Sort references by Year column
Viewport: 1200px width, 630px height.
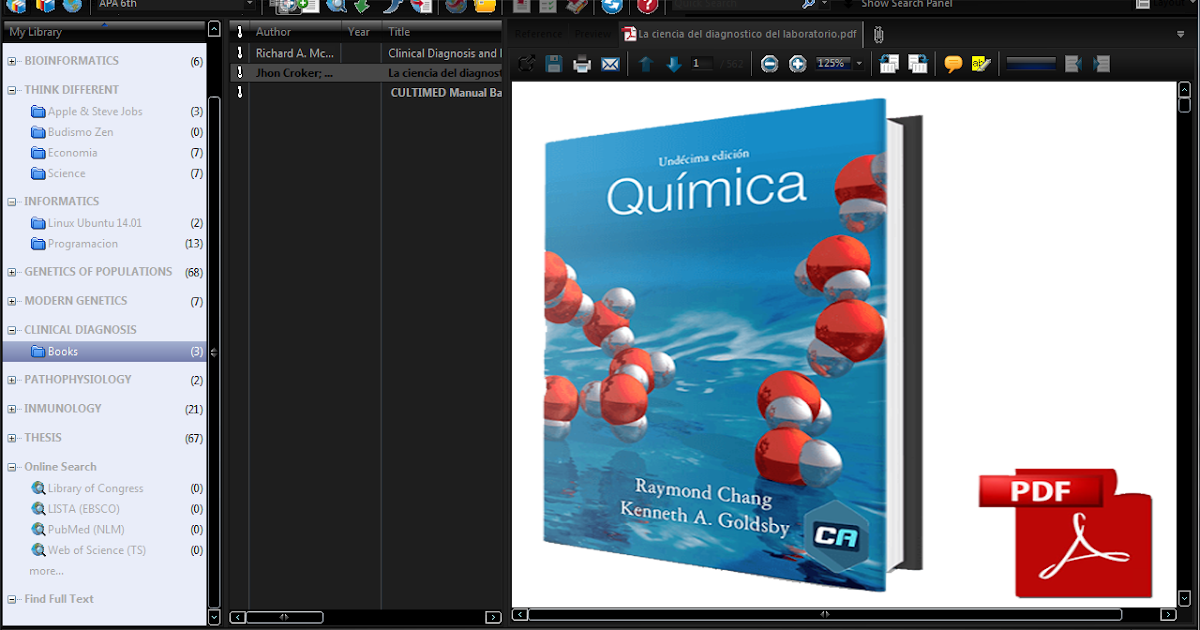tap(362, 32)
